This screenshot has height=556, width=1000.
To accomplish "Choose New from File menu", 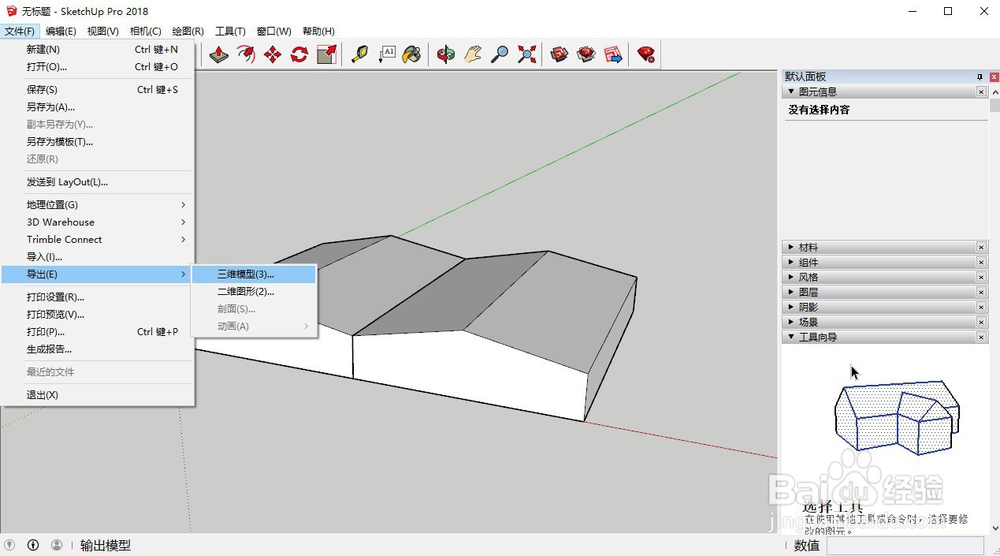I will point(97,49).
